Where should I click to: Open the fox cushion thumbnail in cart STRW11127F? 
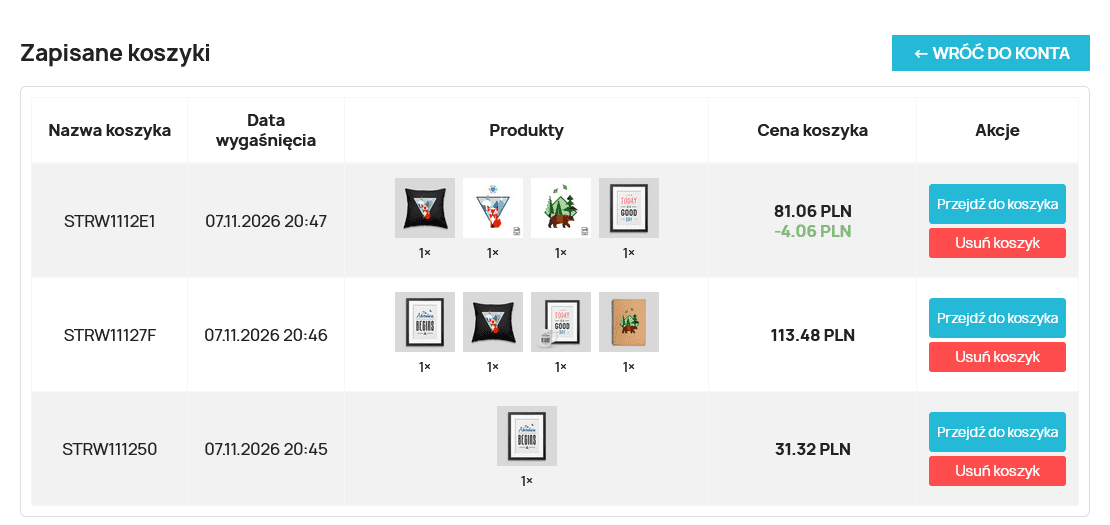click(x=493, y=322)
